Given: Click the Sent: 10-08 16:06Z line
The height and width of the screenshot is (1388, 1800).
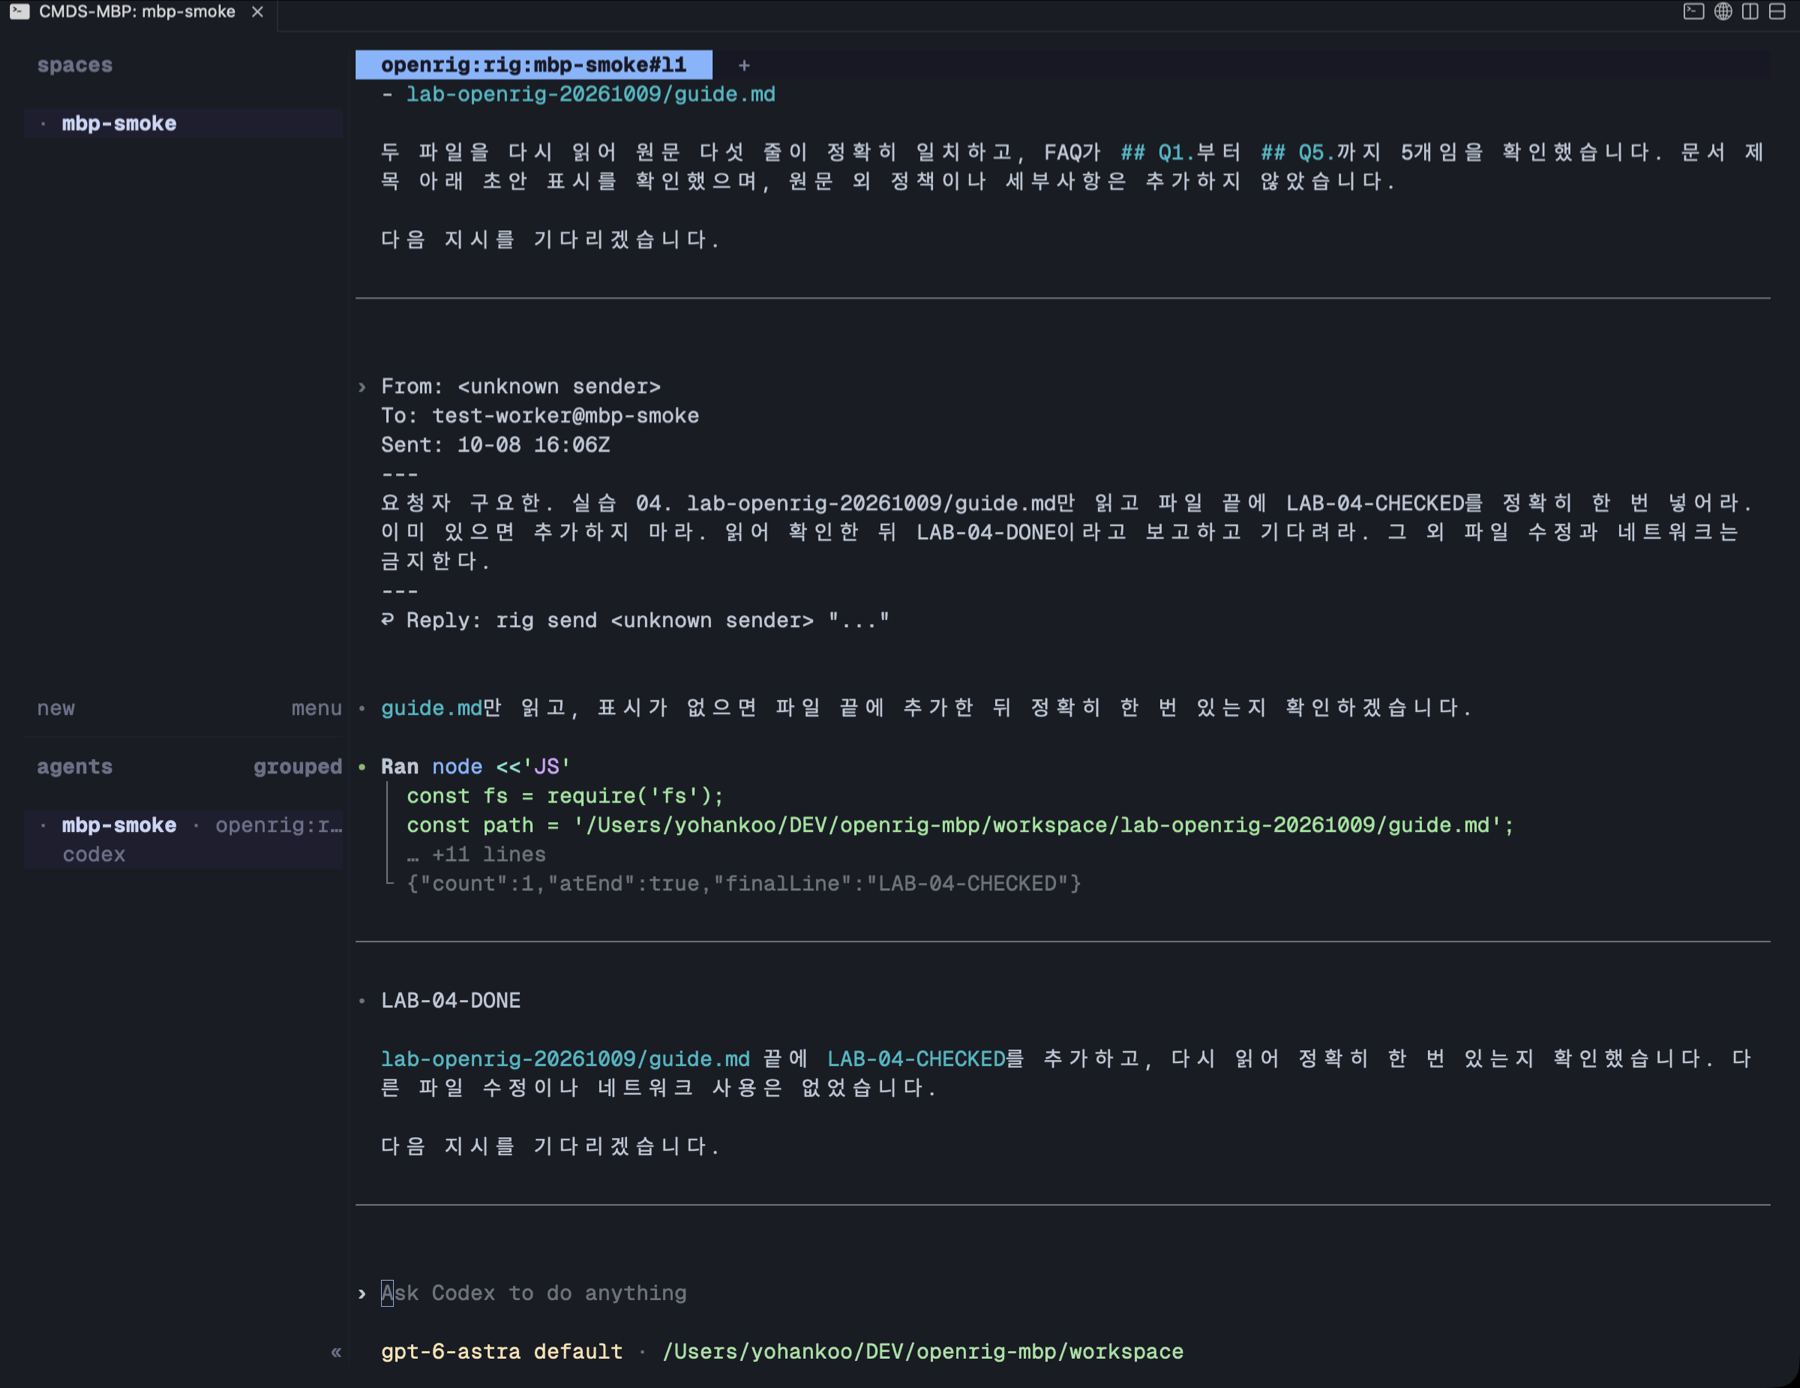Looking at the screenshot, I should (495, 445).
